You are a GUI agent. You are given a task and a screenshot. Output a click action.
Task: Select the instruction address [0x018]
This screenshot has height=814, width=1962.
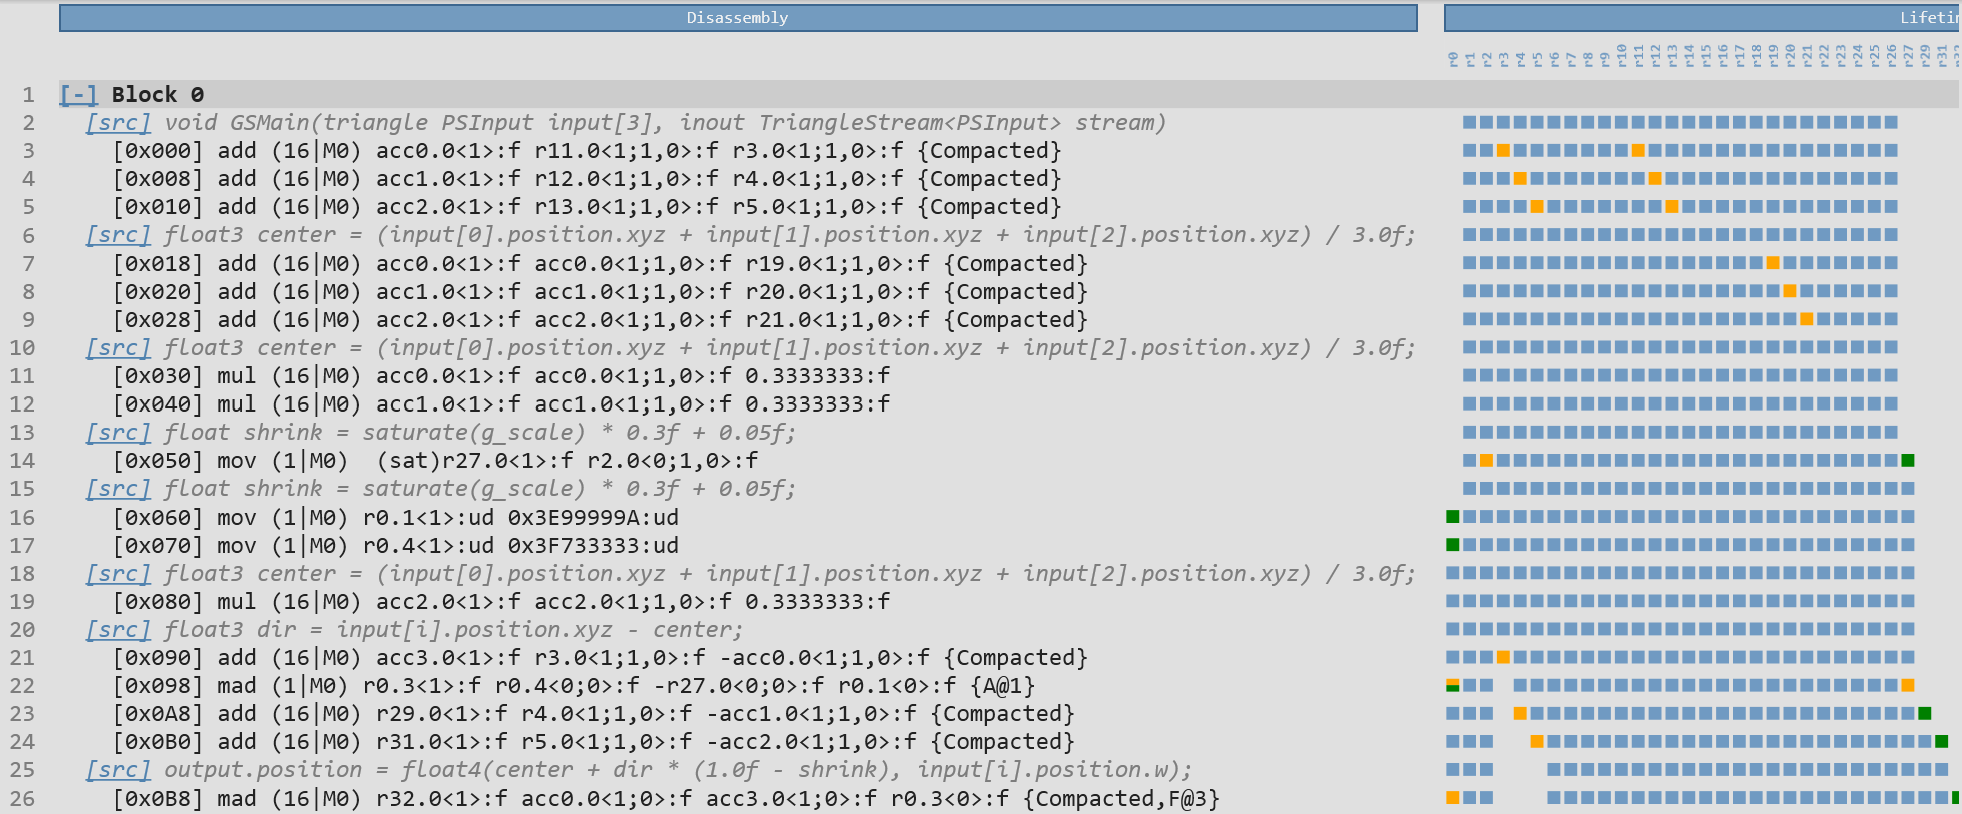(x=158, y=264)
